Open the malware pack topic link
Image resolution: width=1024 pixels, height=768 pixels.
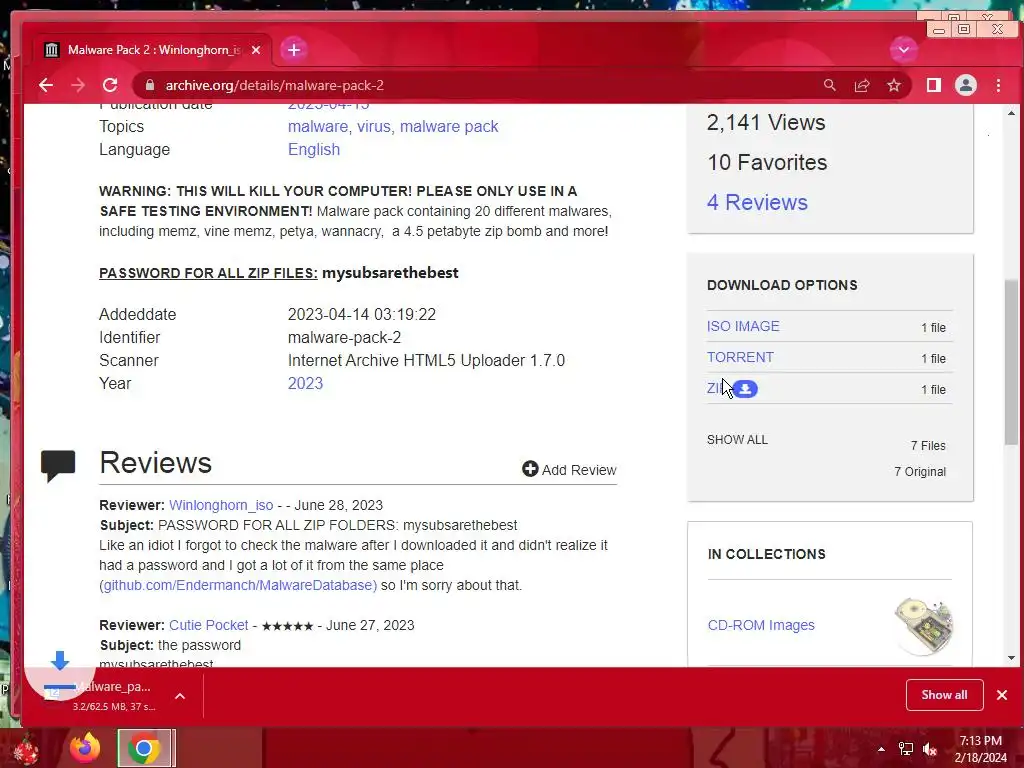coord(449,127)
